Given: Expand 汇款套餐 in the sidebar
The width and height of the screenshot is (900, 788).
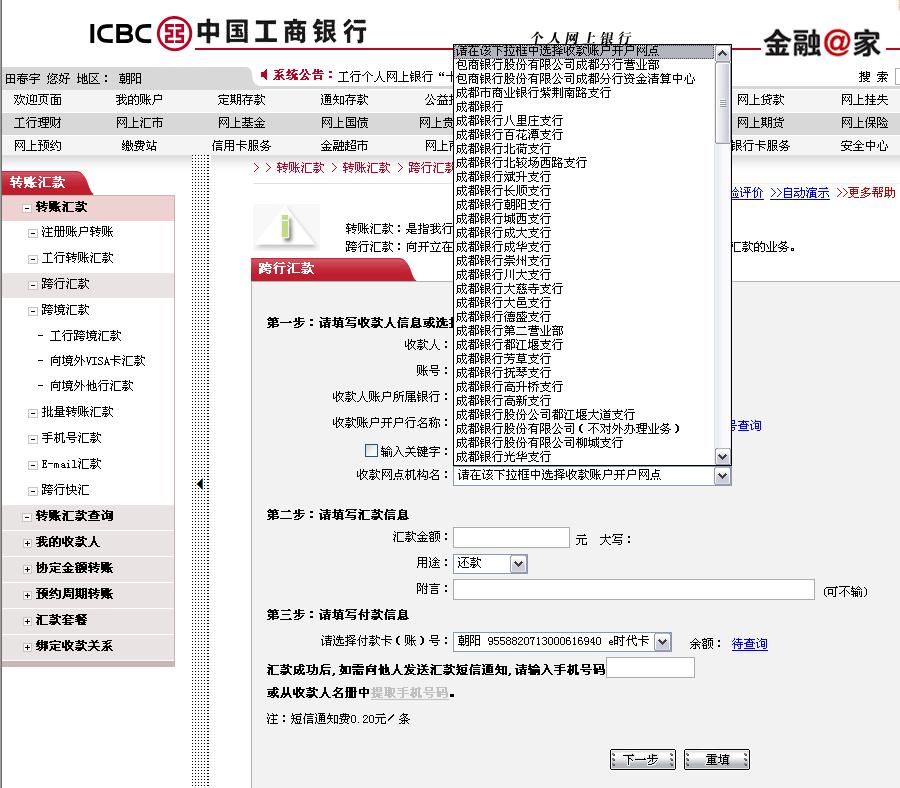Looking at the screenshot, I should 27,621.
